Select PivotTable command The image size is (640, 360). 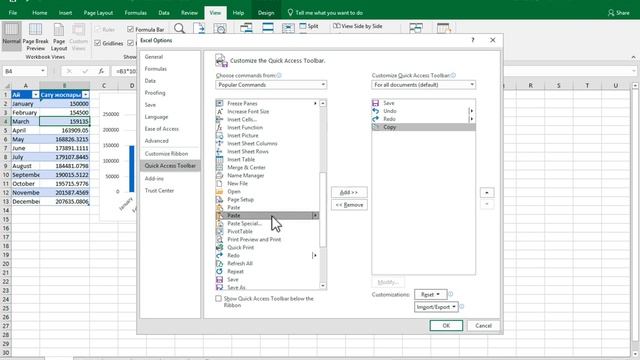[240, 231]
